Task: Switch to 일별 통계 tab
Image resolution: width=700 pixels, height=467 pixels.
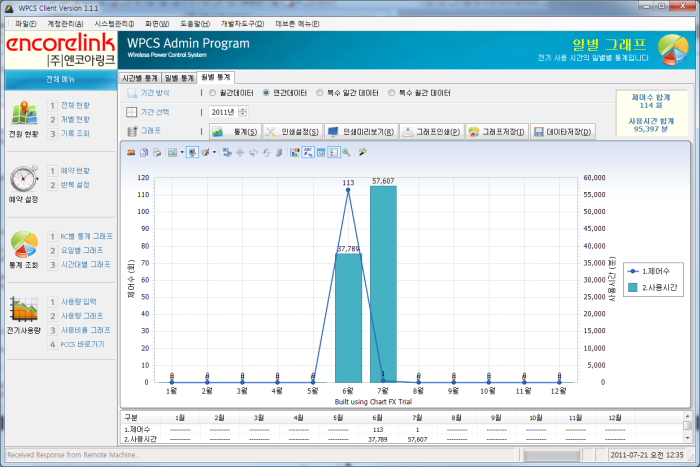Action: tap(179, 78)
